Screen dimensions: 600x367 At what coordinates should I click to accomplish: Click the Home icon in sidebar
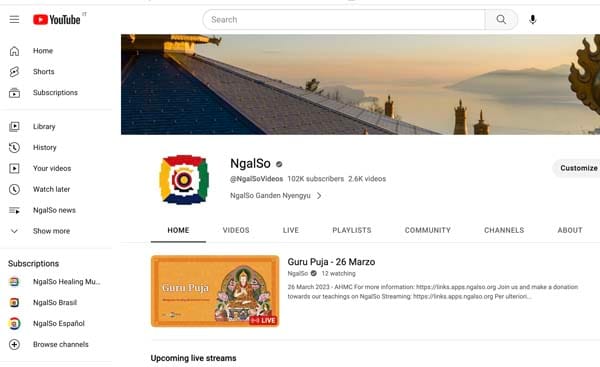click(x=14, y=51)
